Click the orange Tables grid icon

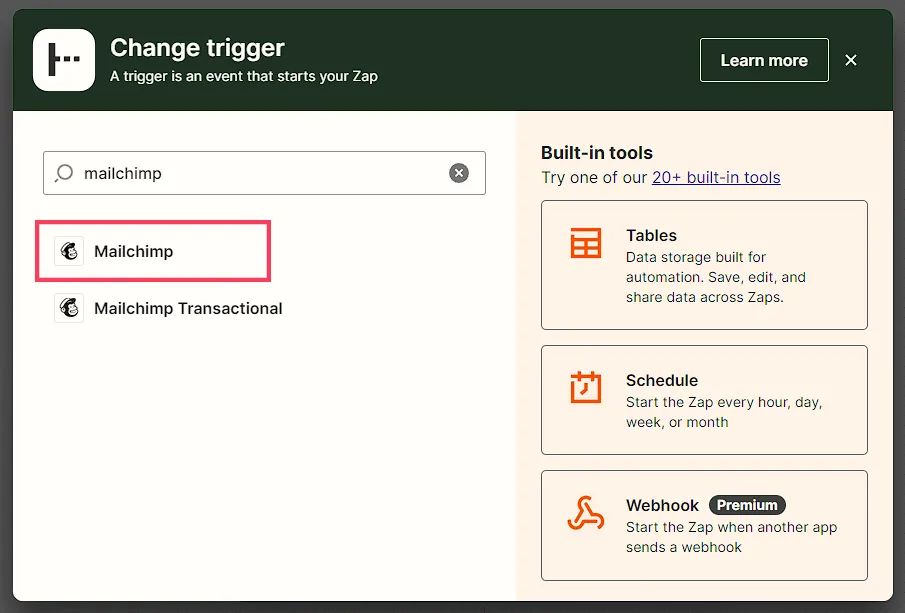coord(586,243)
